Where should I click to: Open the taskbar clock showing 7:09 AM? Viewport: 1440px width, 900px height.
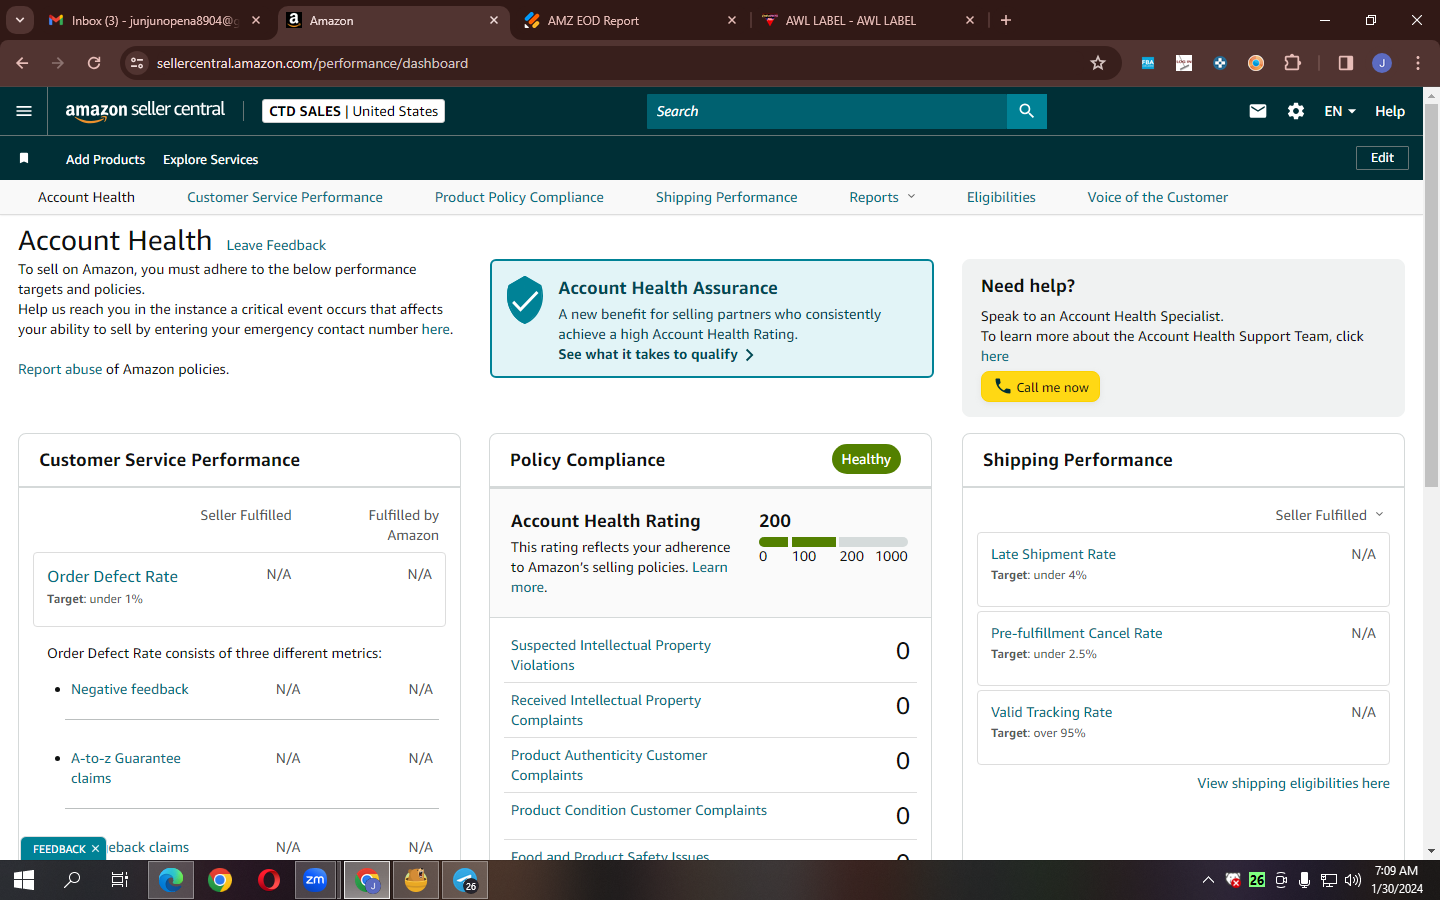[x=1397, y=880]
